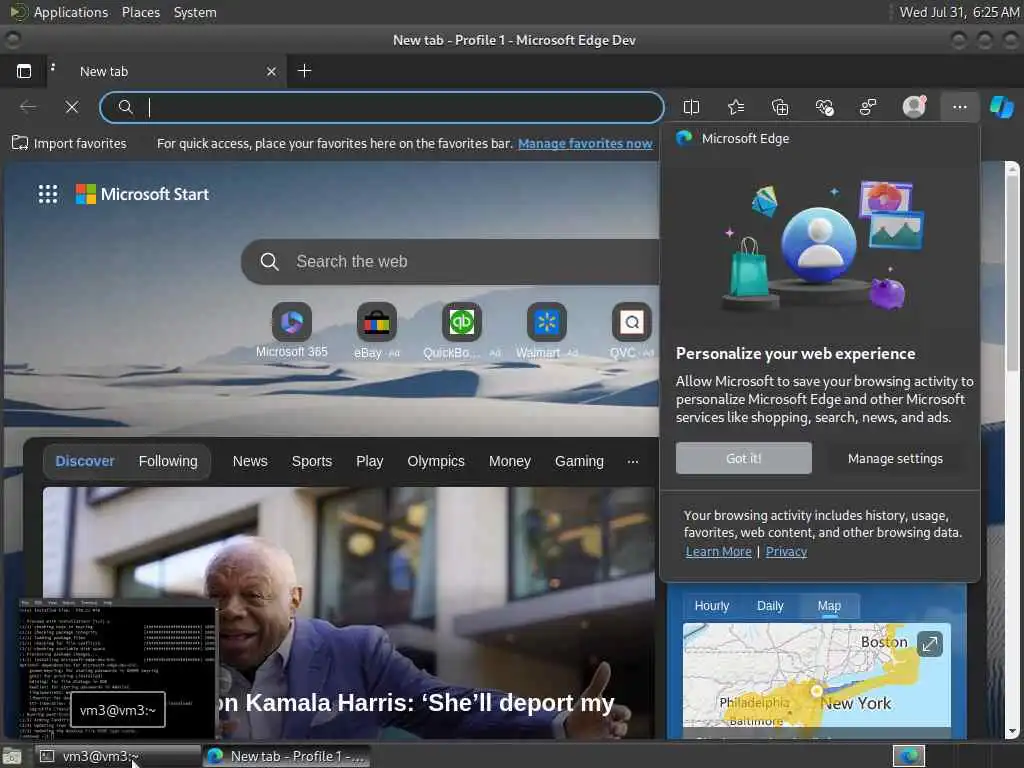The image size is (1024, 768).
Task: Open the Sports category
Action: click(x=312, y=461)
